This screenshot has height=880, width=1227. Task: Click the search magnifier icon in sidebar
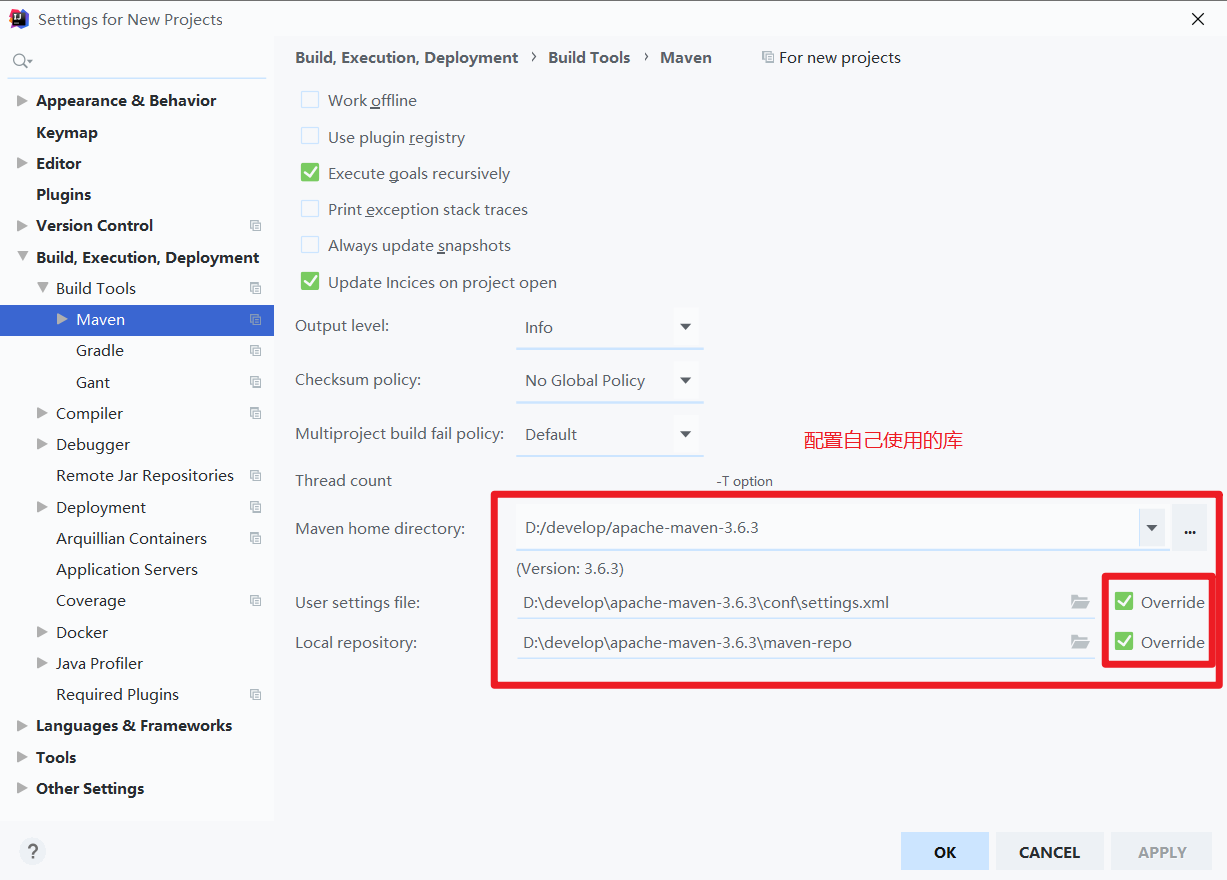[21, 61]
